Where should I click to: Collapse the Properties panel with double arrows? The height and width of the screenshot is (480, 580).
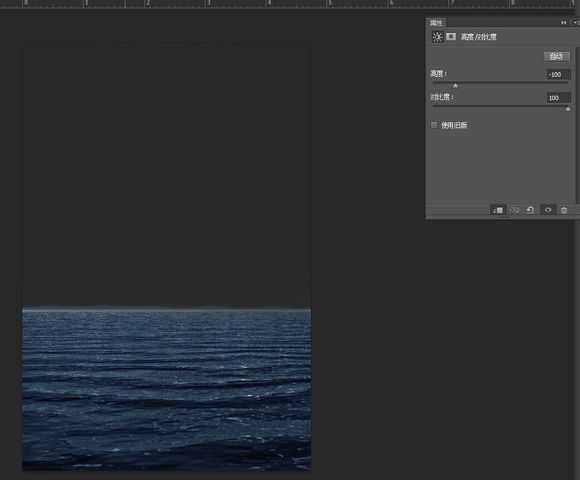tap(563, 23)
